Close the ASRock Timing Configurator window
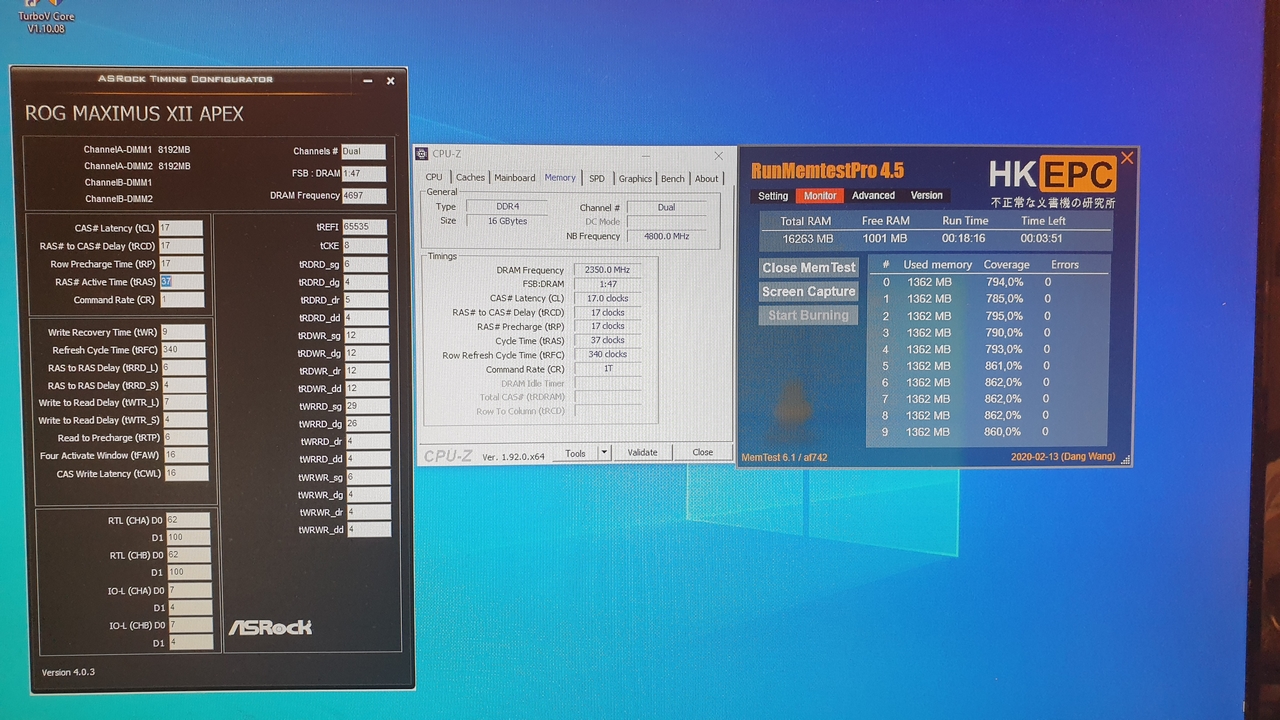This screenshot has height=720, width=1280. click(x=391, y=81)
